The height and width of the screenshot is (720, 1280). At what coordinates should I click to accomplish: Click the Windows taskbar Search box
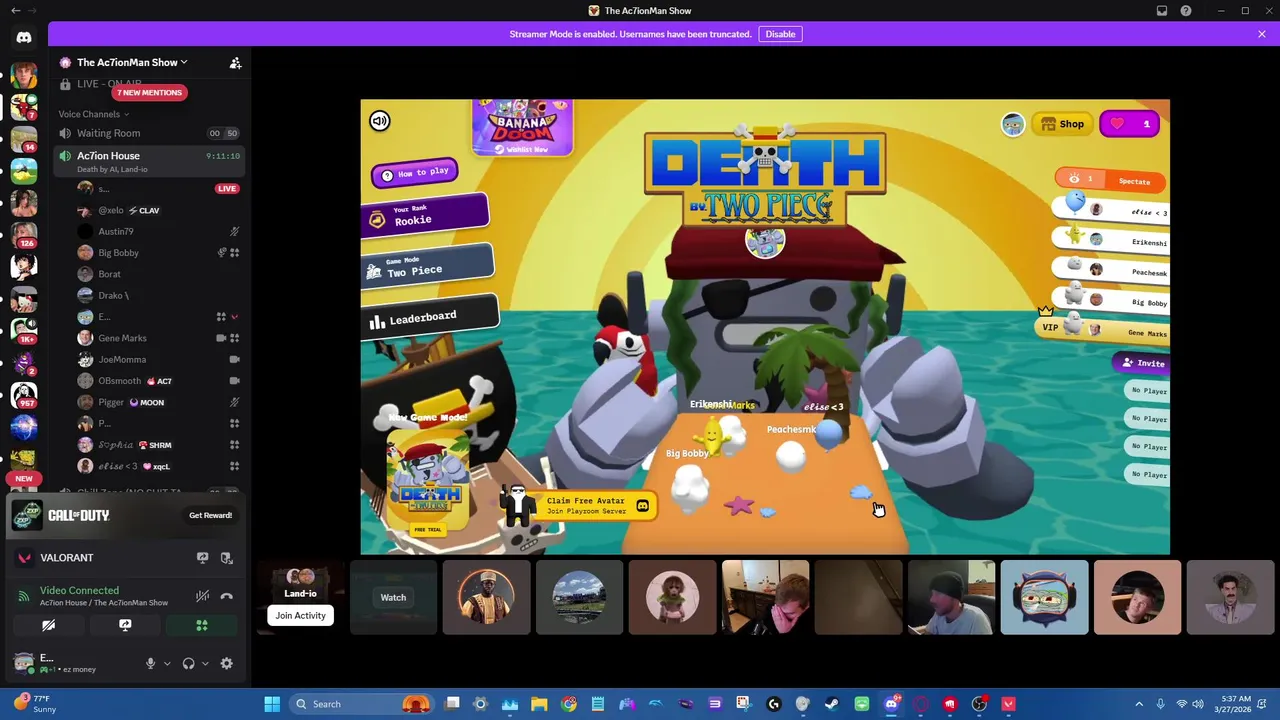[362, 704]
